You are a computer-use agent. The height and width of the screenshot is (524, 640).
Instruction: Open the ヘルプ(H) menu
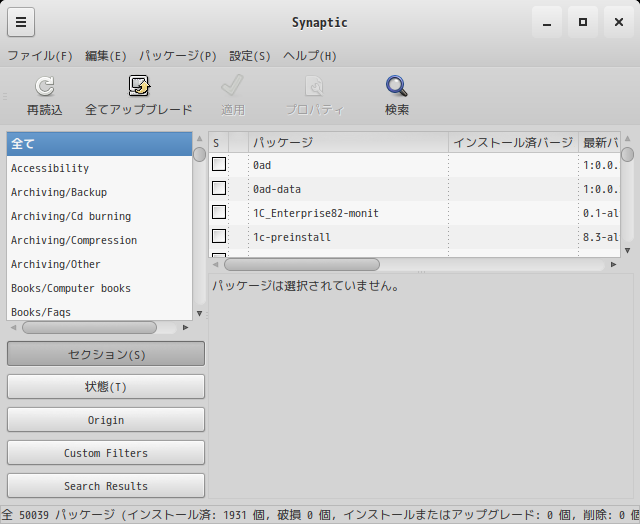[310, 56]
